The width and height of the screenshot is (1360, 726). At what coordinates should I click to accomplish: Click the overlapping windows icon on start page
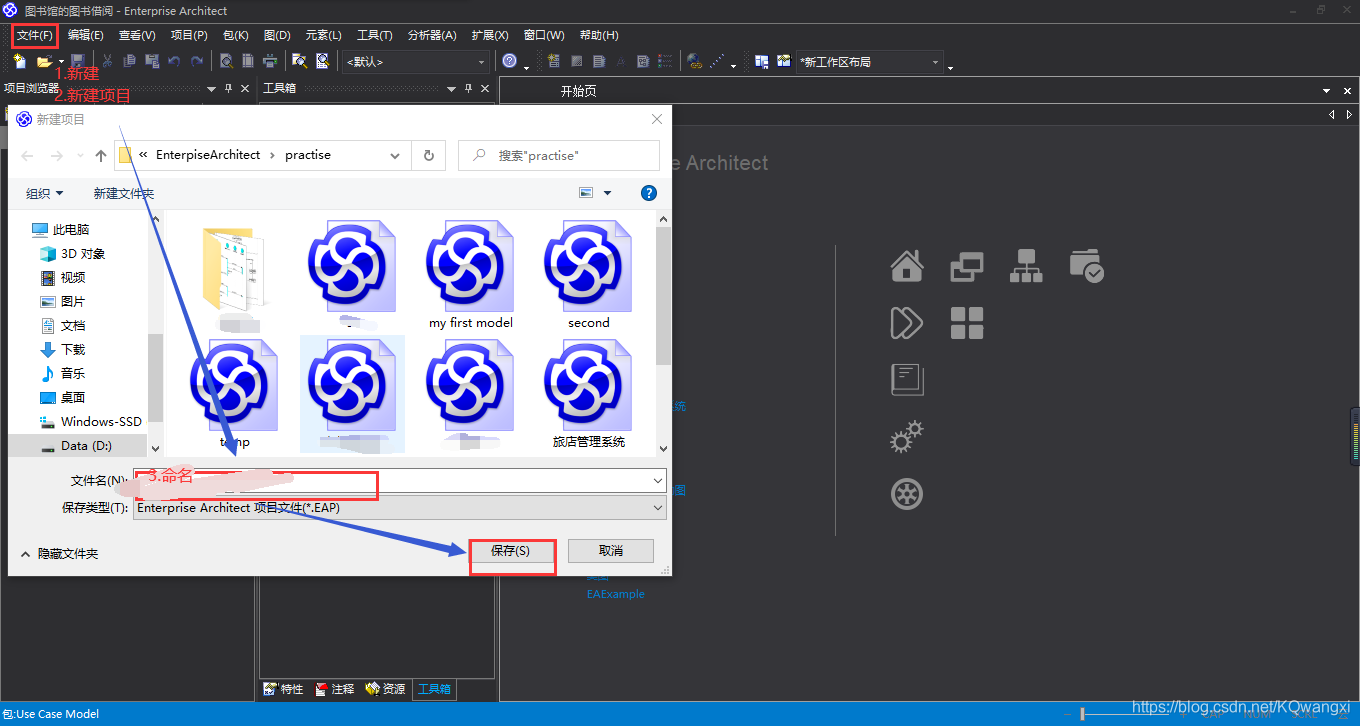(967, 266)
